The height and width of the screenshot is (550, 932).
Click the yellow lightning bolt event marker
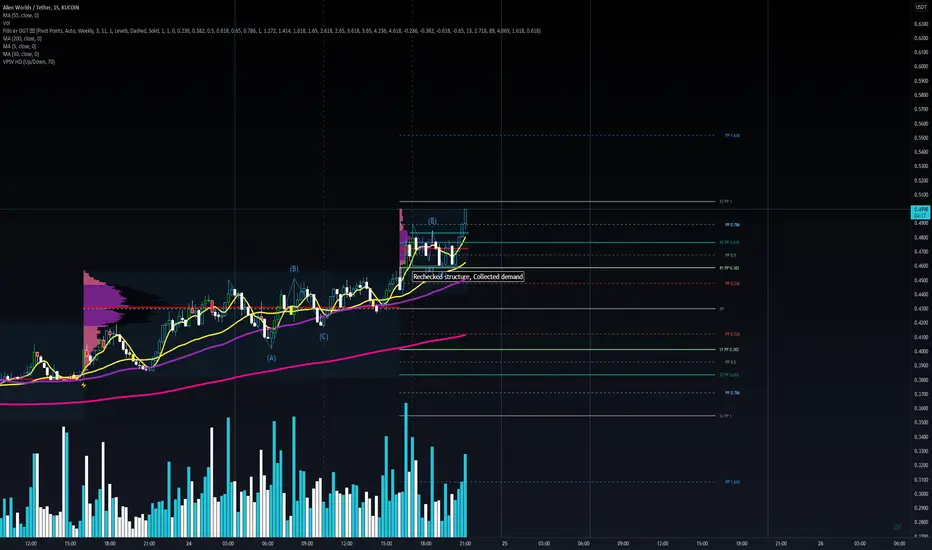click(x=84, y=385)
